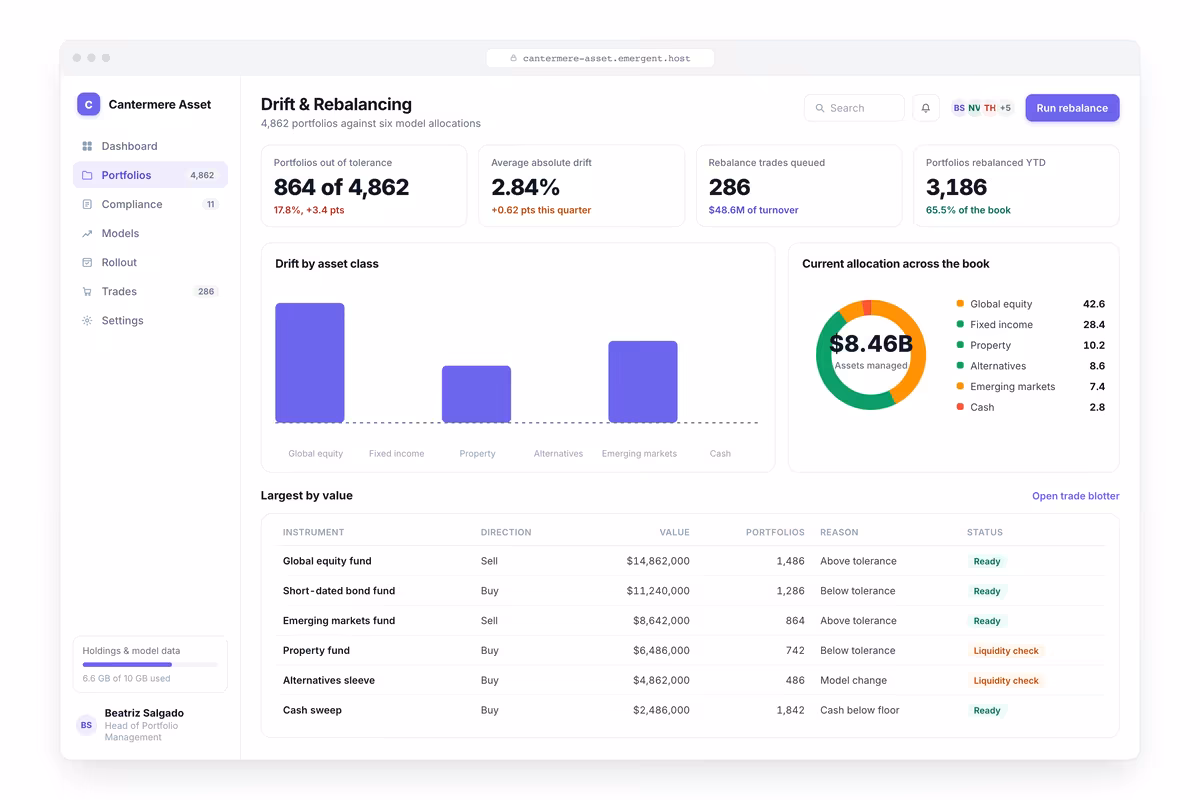Click the VALUE column header

point(674,533)
